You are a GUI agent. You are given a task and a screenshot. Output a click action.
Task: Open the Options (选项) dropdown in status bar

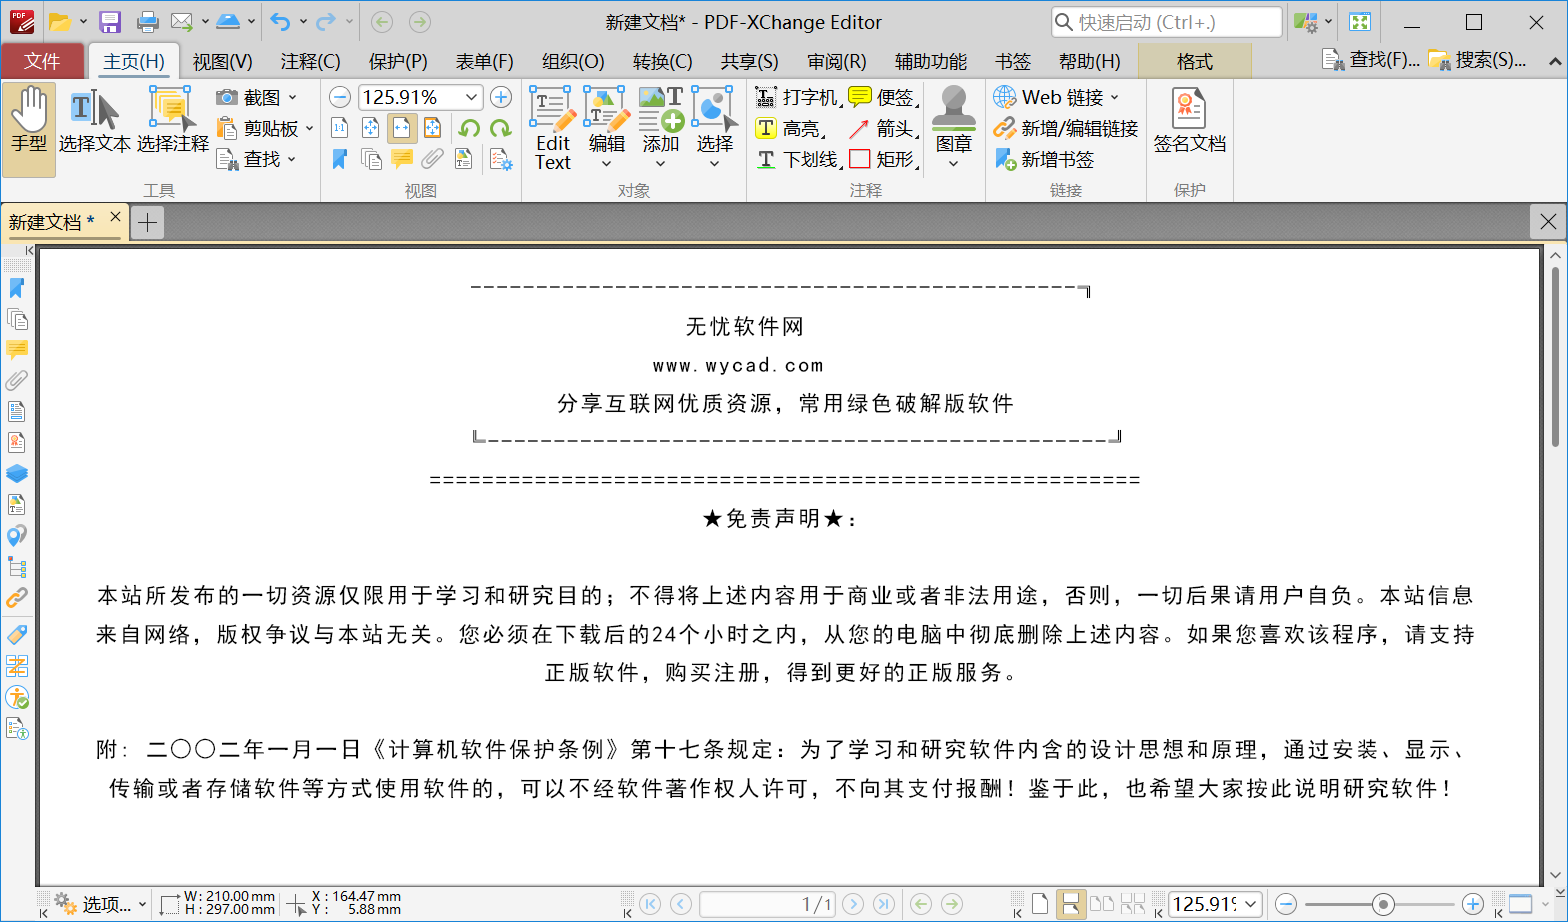[x=100, y=904]
